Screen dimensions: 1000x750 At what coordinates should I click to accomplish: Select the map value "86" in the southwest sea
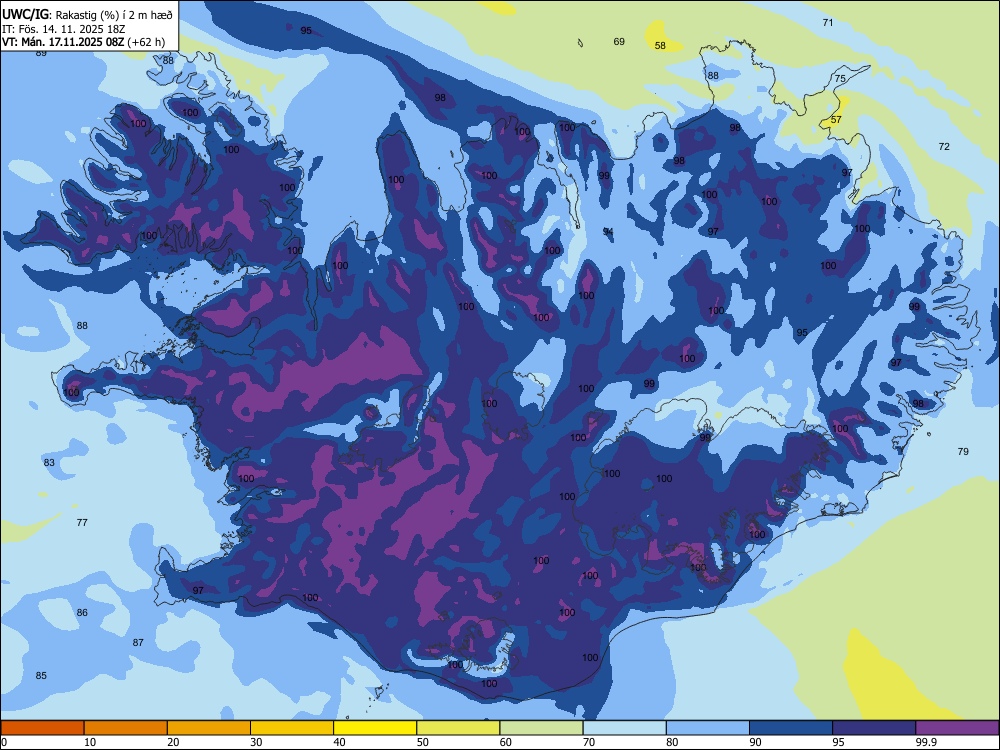(82, 613)
